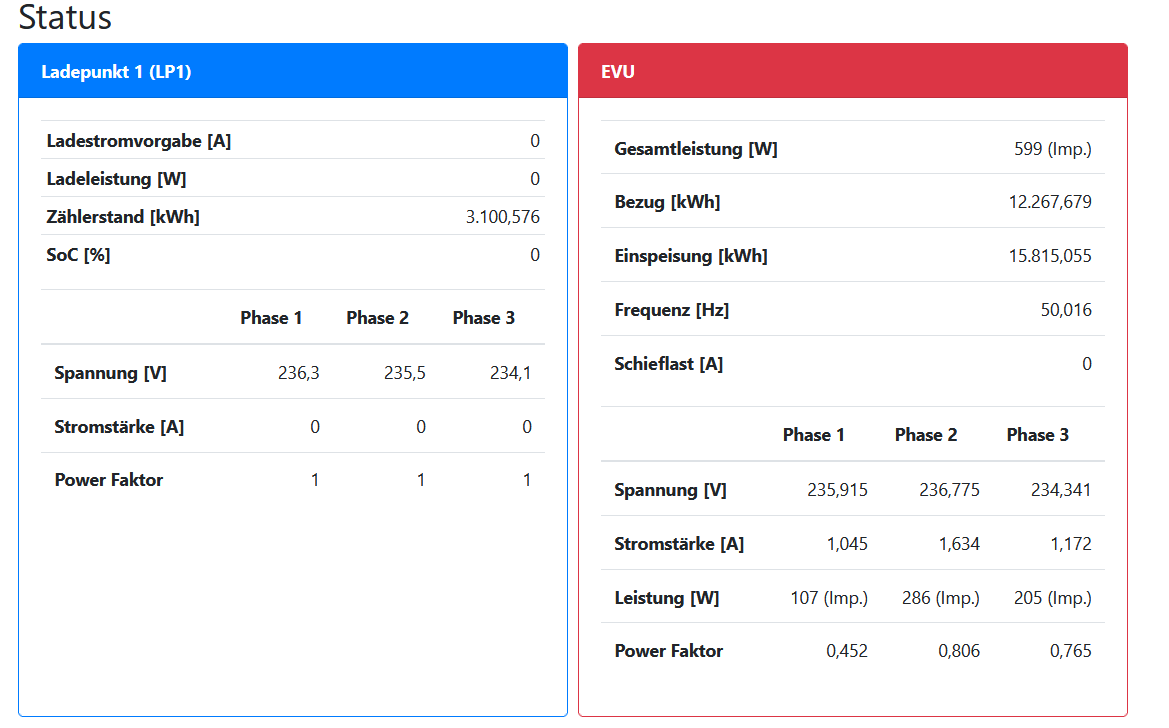Click the Schieflast [A] row label

[668, 364]
